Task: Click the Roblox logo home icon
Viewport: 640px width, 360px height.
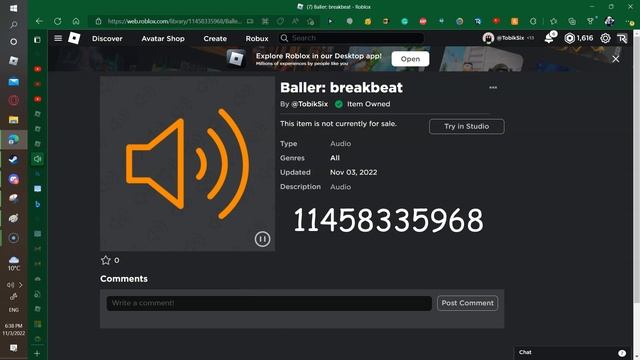Action: click(74, 38)
